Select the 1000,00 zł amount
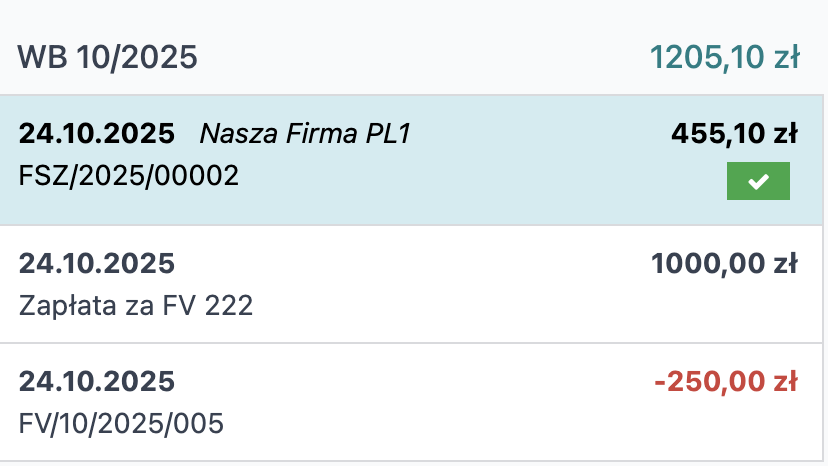 (724, 263)
